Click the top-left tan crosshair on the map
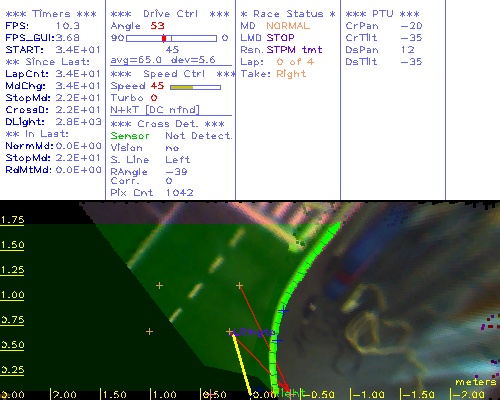The image size is (500, 400). tap(159, 285)
